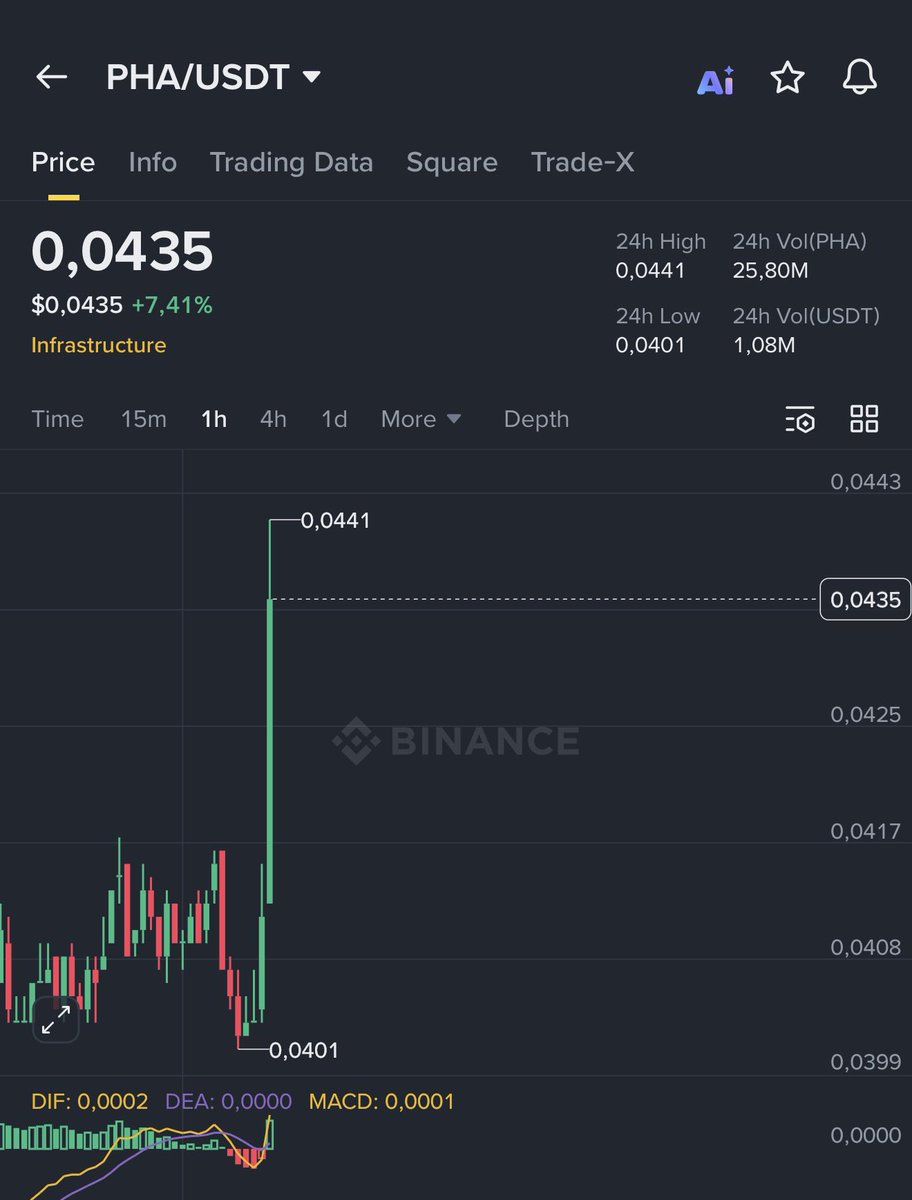This screenshot has height=1200, width=912.
Task: Expand chart to fullscreen
Action: (55, 1019)
